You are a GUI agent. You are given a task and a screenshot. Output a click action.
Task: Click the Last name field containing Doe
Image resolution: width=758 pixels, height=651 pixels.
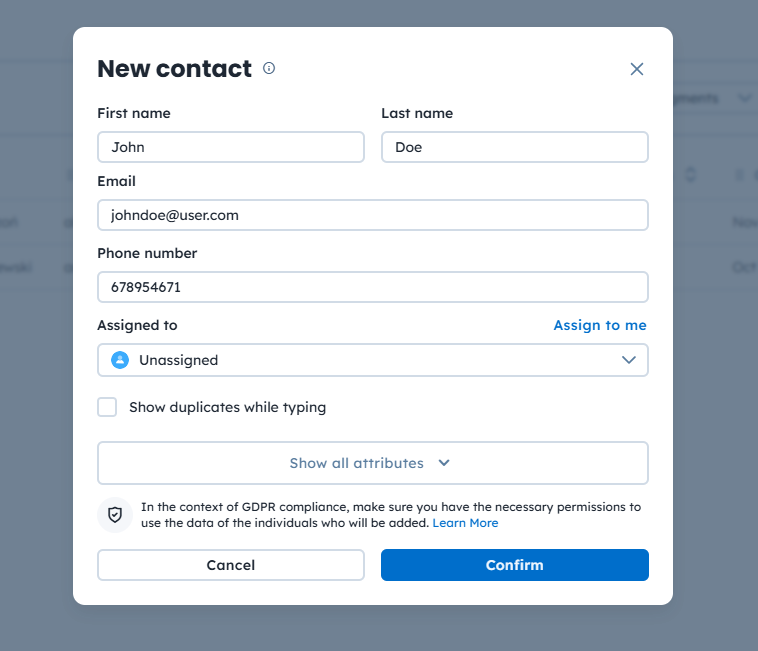tap(515, 147)
